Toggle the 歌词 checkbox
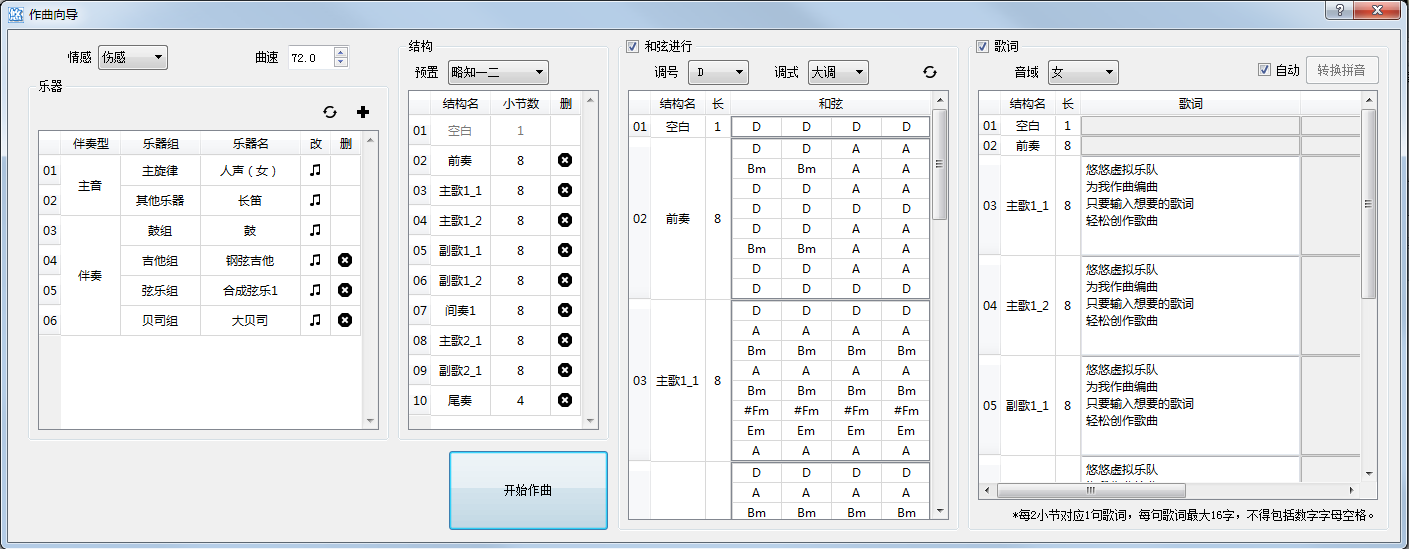This screenshot has height=549, width=1409. (x=982, y=46)
